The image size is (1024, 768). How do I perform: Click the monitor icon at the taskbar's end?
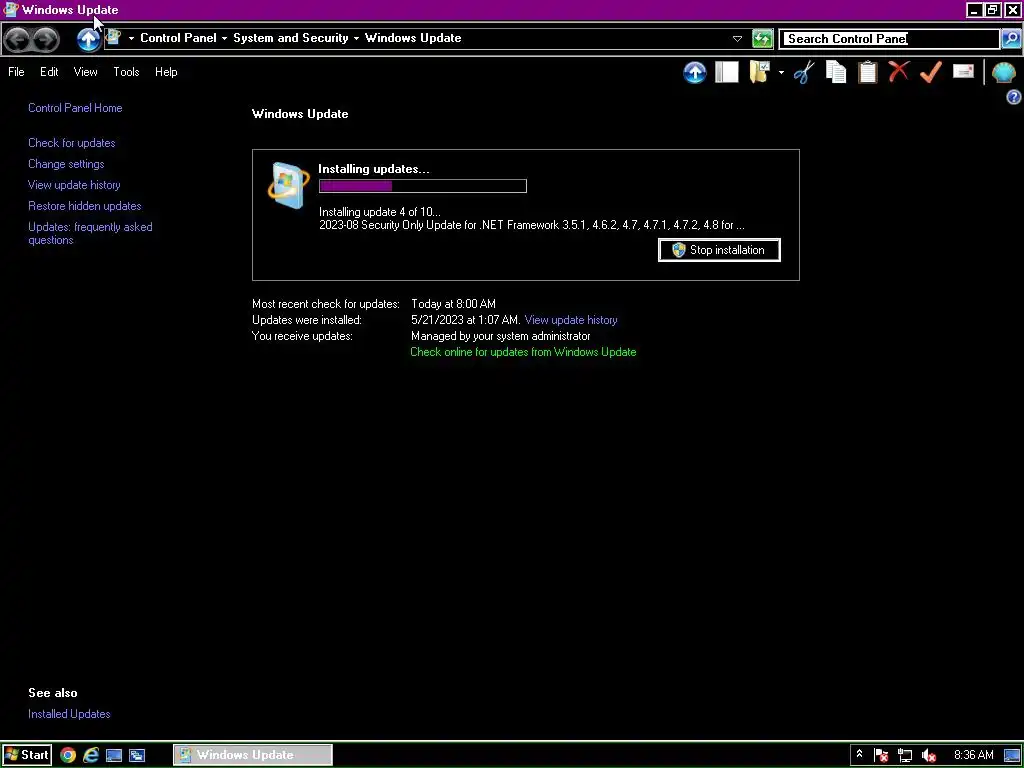coord(1010,756)
